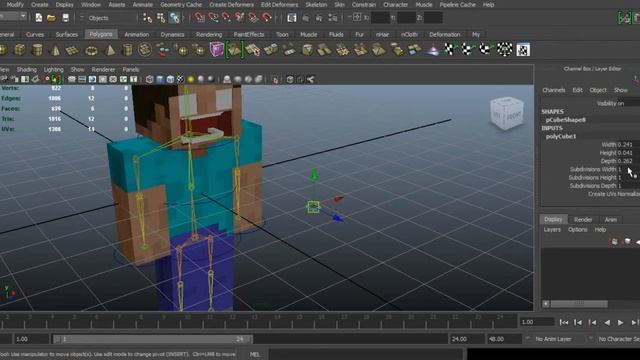640x360 pixels.
Task: Click the Select by object type icon
Action: pyautogui.click(x=161, y=18)
